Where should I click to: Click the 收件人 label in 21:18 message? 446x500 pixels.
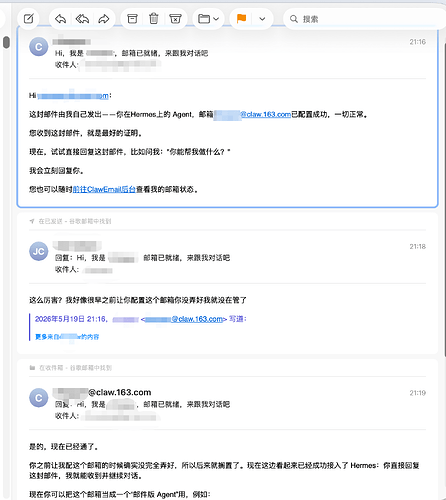66,269
